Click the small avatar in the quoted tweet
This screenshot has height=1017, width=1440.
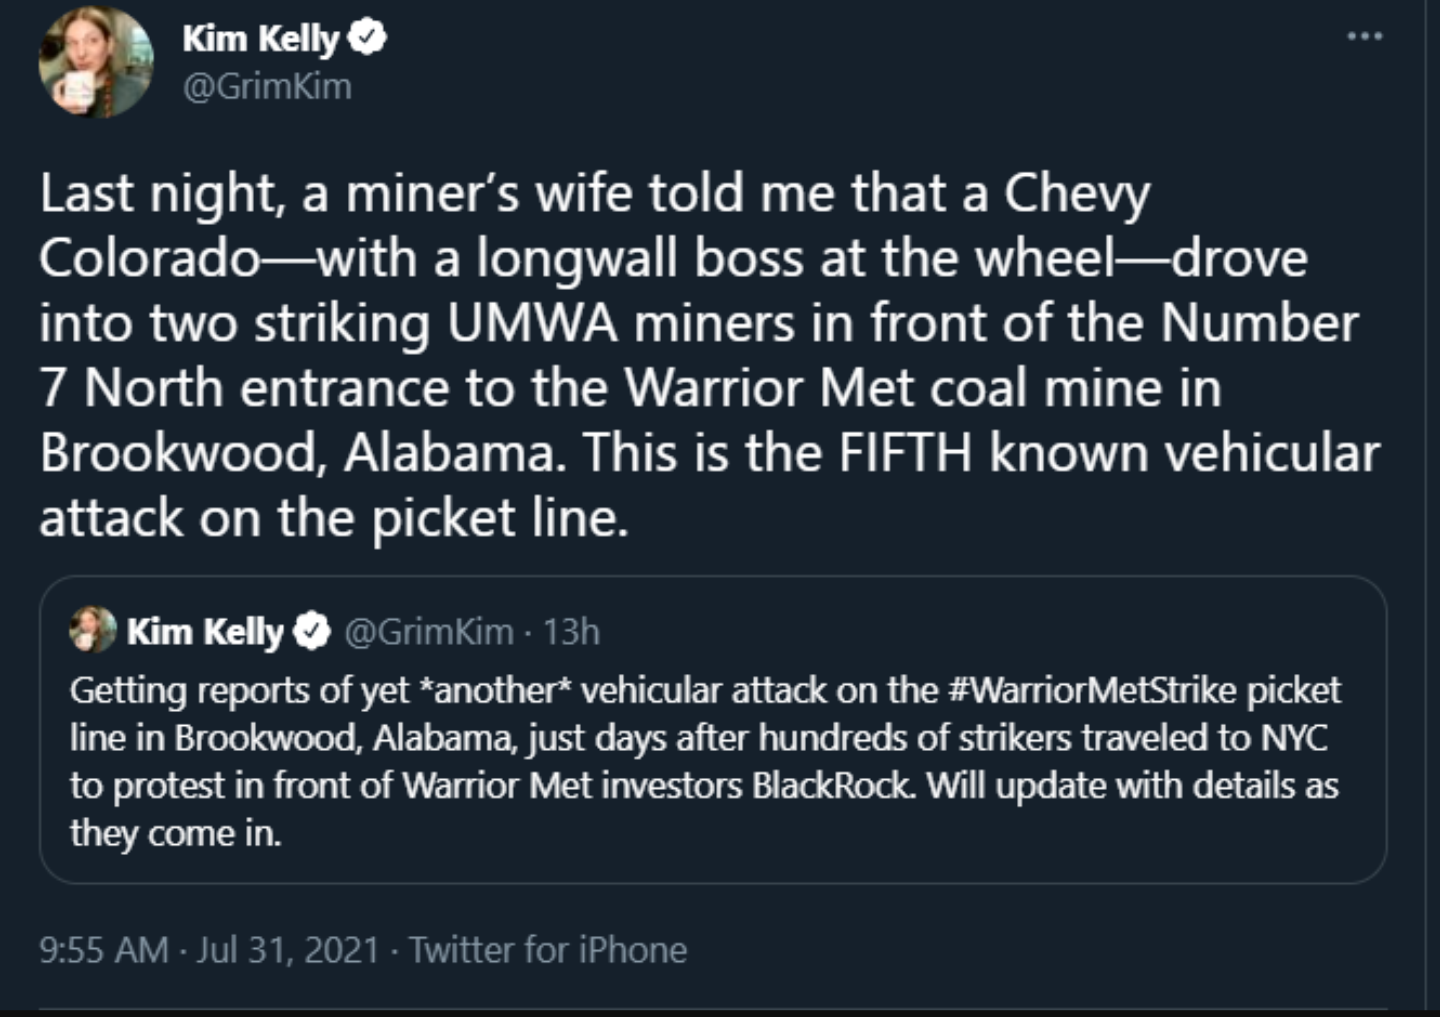pyautogui.click(x=92, y=631)
